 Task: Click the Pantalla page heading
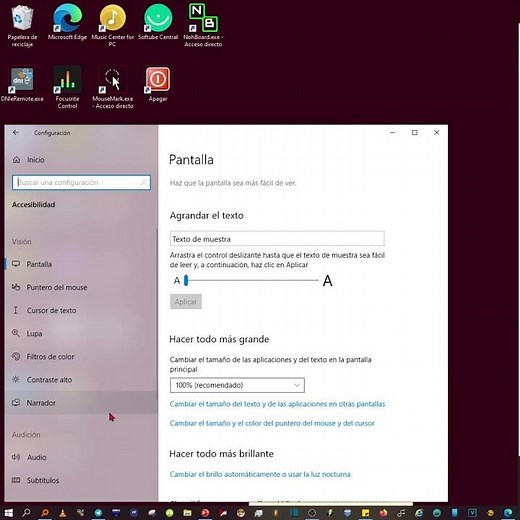tap(191, 160)
